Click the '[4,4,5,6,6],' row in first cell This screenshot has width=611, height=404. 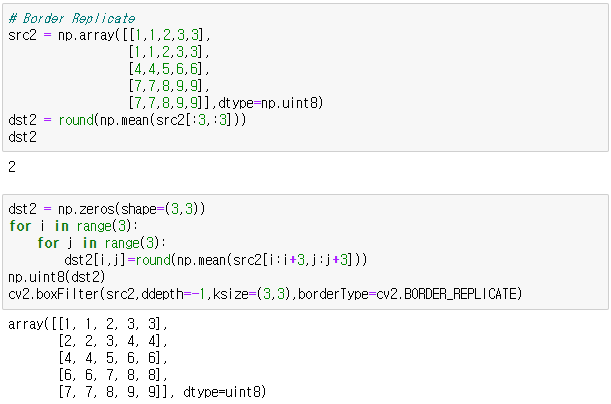169,69
